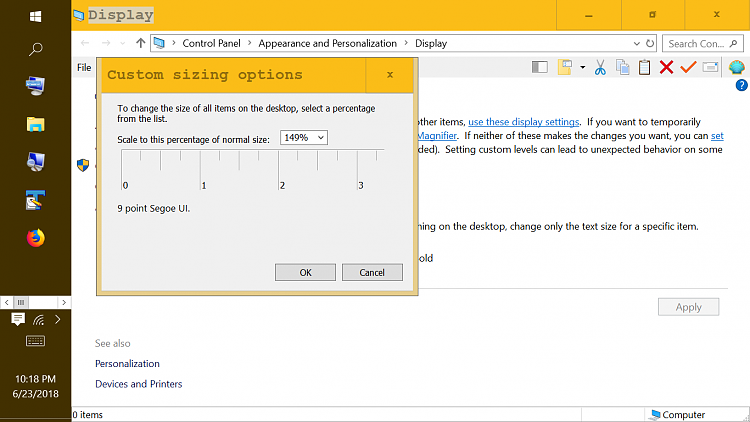Open the first monitor app on taskbar
The height and width of the screenshot is (422, 750).
pyautogui.click(x=35, y=86)
